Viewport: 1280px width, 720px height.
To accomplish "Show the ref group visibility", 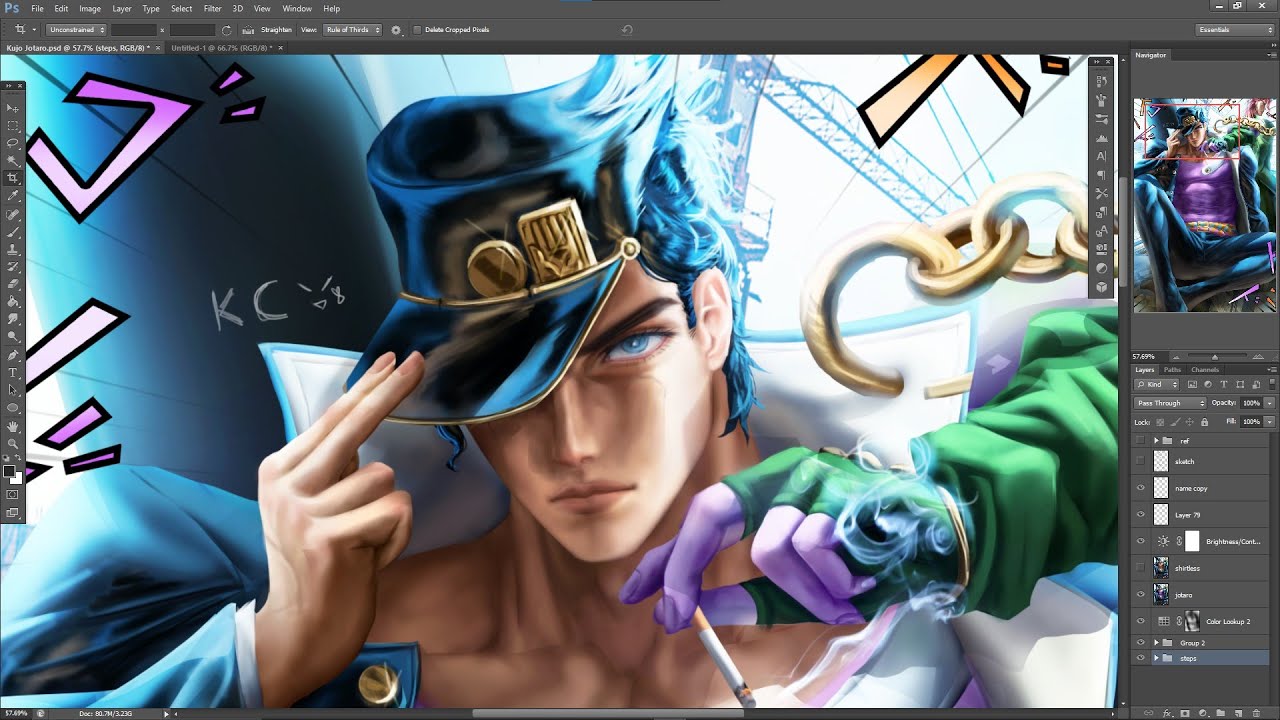I will coord(1140,440).
